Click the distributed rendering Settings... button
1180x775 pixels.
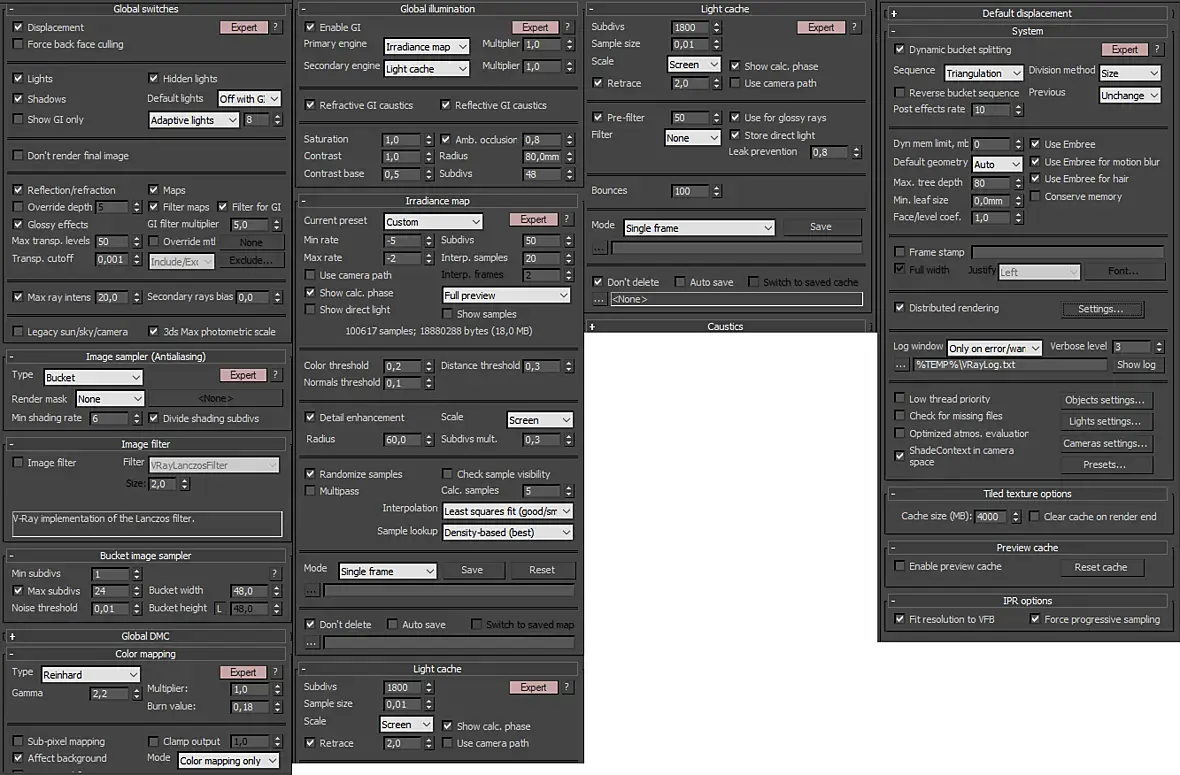pyautogui.click(x=1100, y=309)
